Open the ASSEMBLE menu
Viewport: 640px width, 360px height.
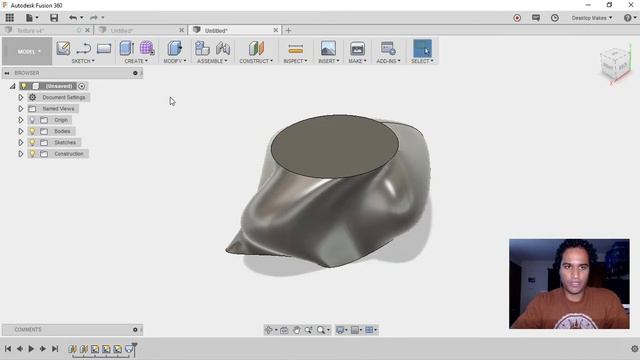tap(212, 61)
